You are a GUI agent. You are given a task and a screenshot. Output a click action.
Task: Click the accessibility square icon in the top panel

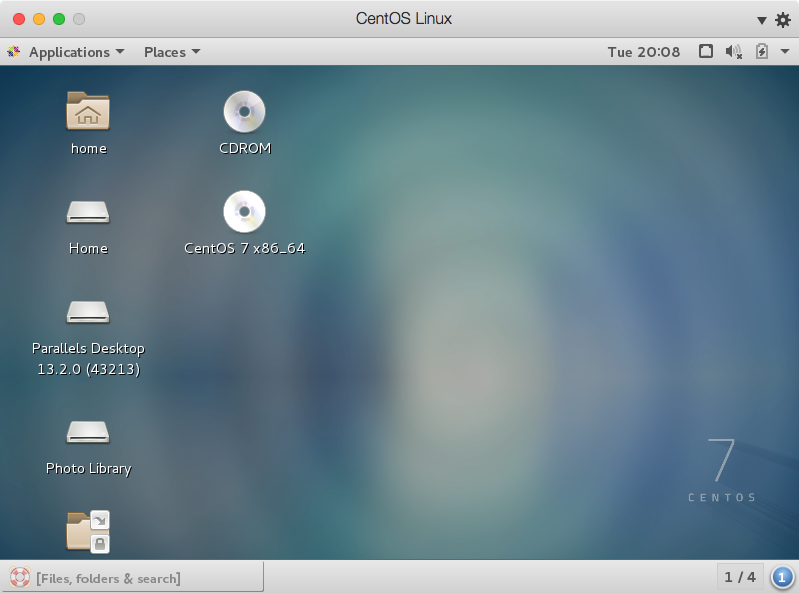coord(706,51)
